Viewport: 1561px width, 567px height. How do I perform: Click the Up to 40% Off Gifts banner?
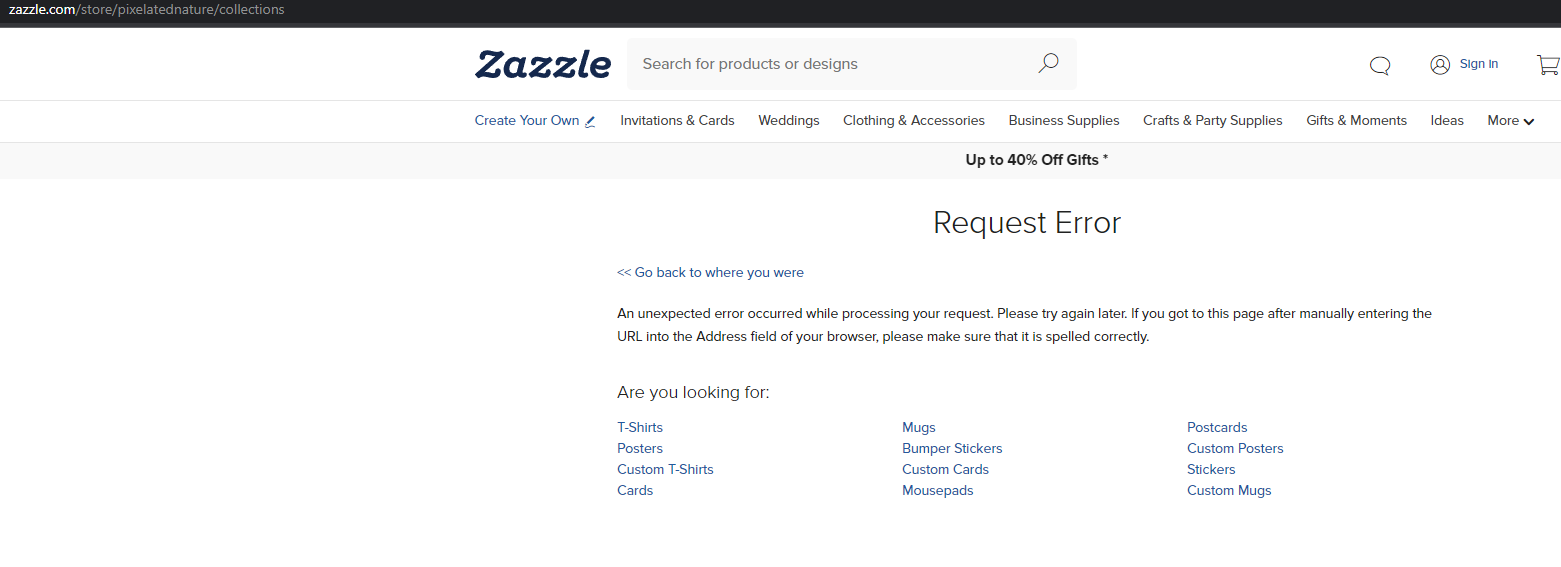coord(1037,160)
